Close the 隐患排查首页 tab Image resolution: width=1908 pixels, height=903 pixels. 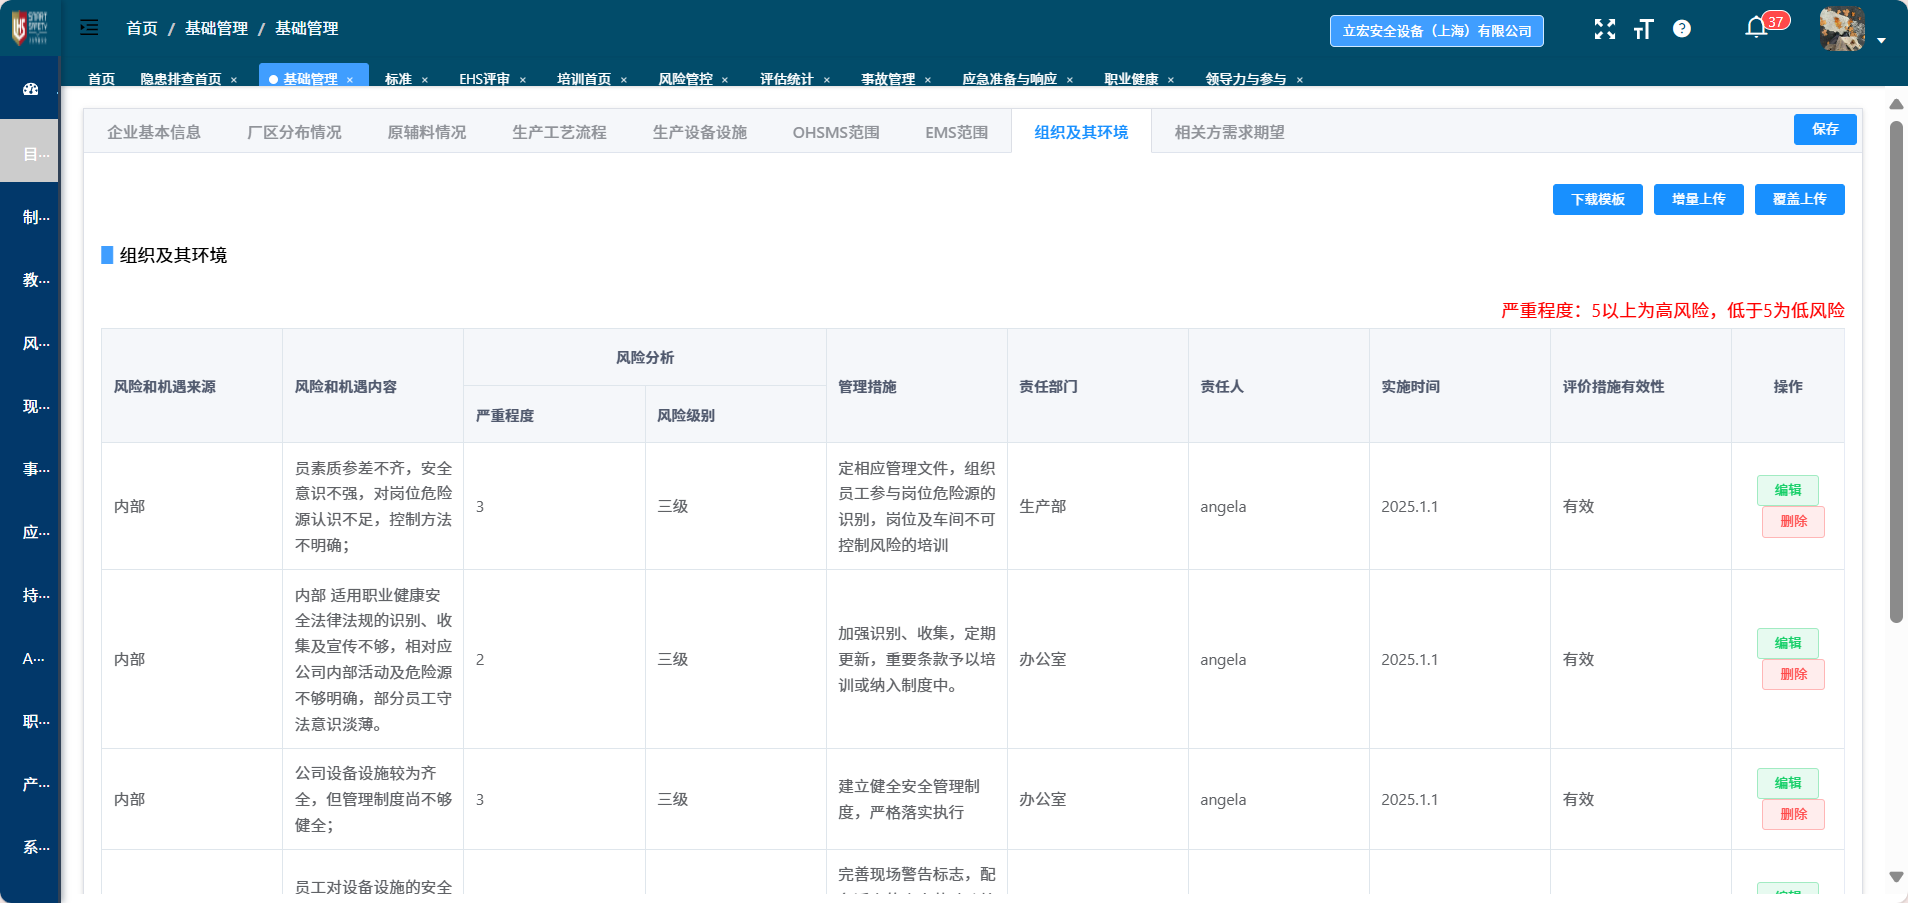(x=234, y=80)
